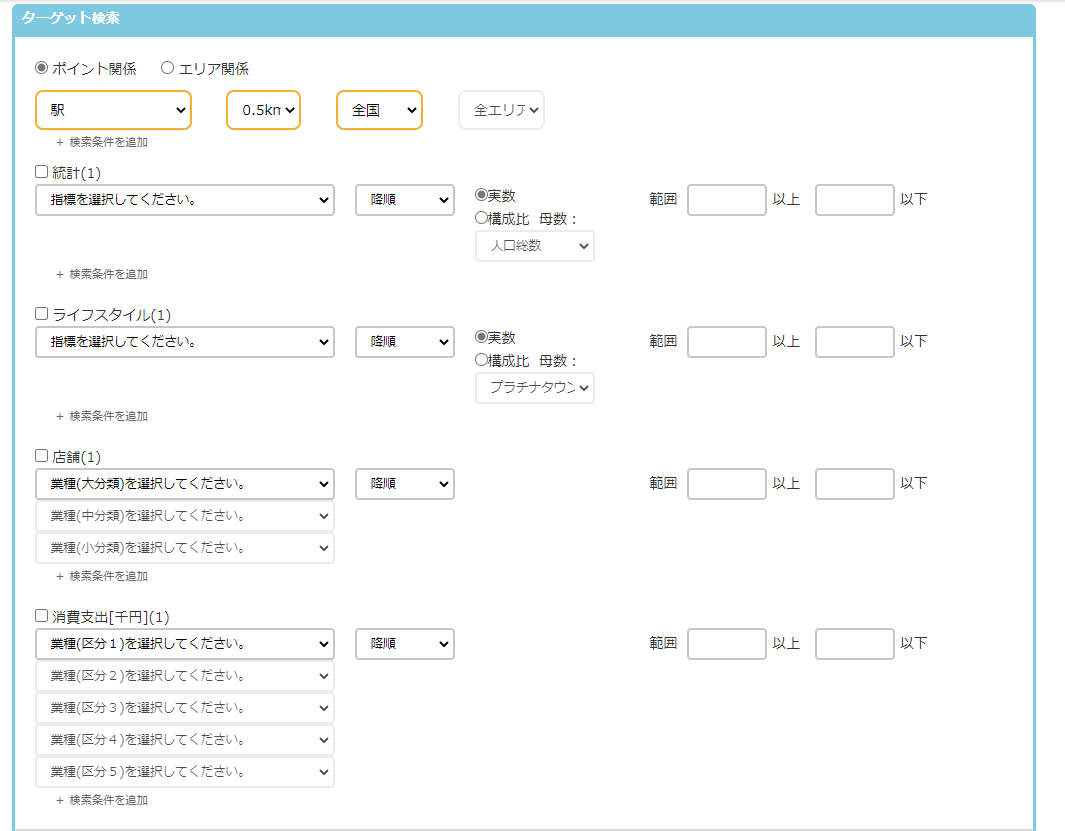1065x831 pixels.
Task: Expand the 業種(区分１) consumption dropdown
Action: [x=185, y=644]
